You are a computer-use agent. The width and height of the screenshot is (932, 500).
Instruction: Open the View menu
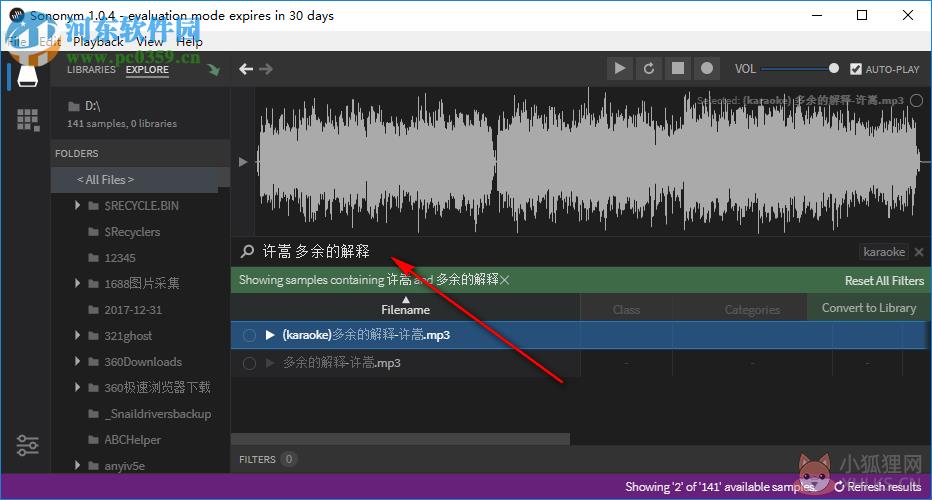[149, 42]
